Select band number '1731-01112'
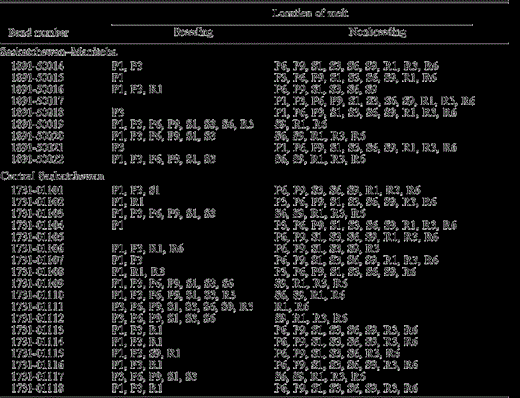Image resolution: width=520 pixels, height=398 pixels. 37,319
